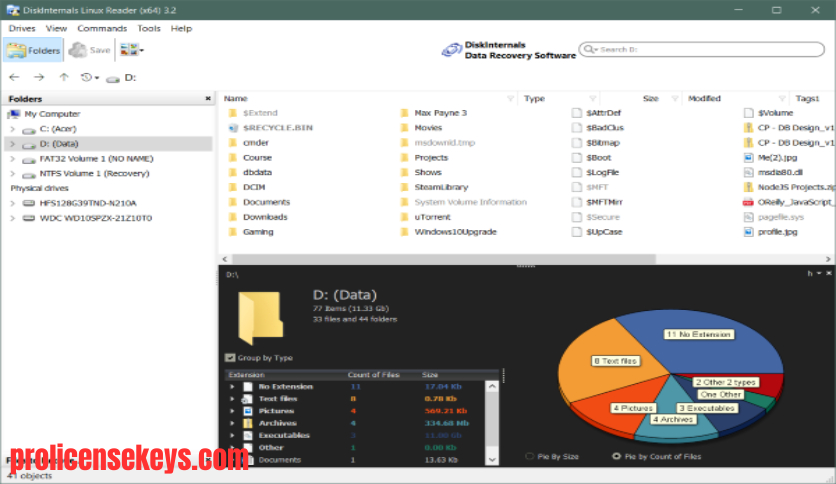Expand the Archives row in extension table
The height and width of the screenshot is (484, 836).
[232, 423]
